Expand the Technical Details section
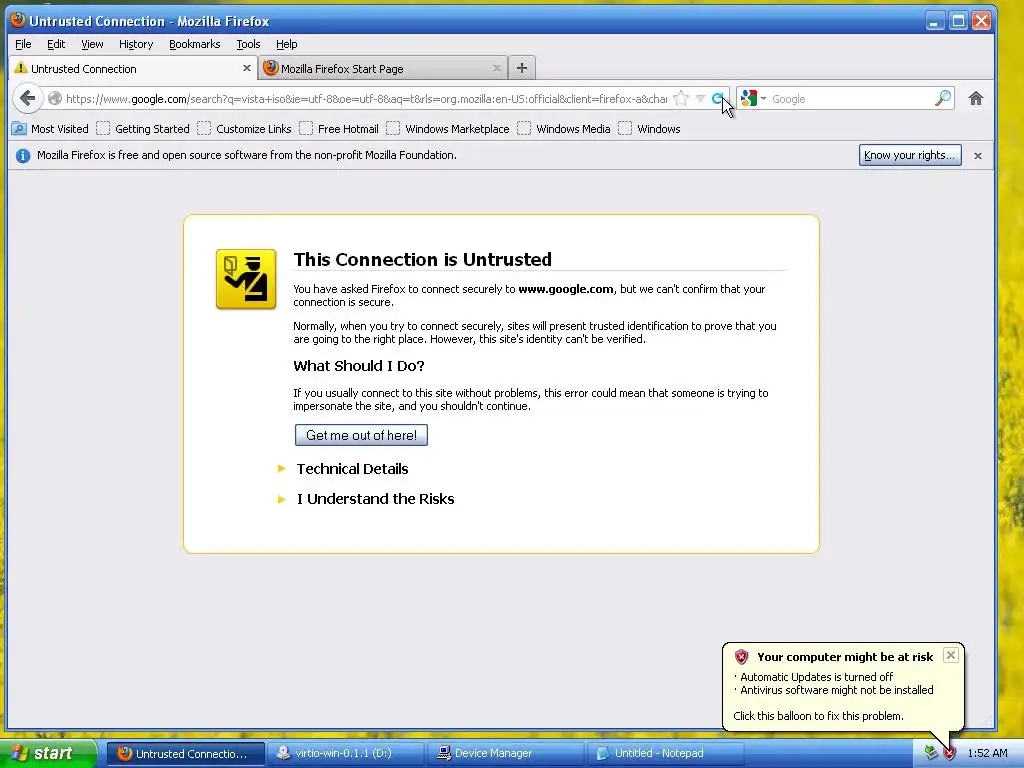This screenshot has height=768, width=1024. (351, 469)
